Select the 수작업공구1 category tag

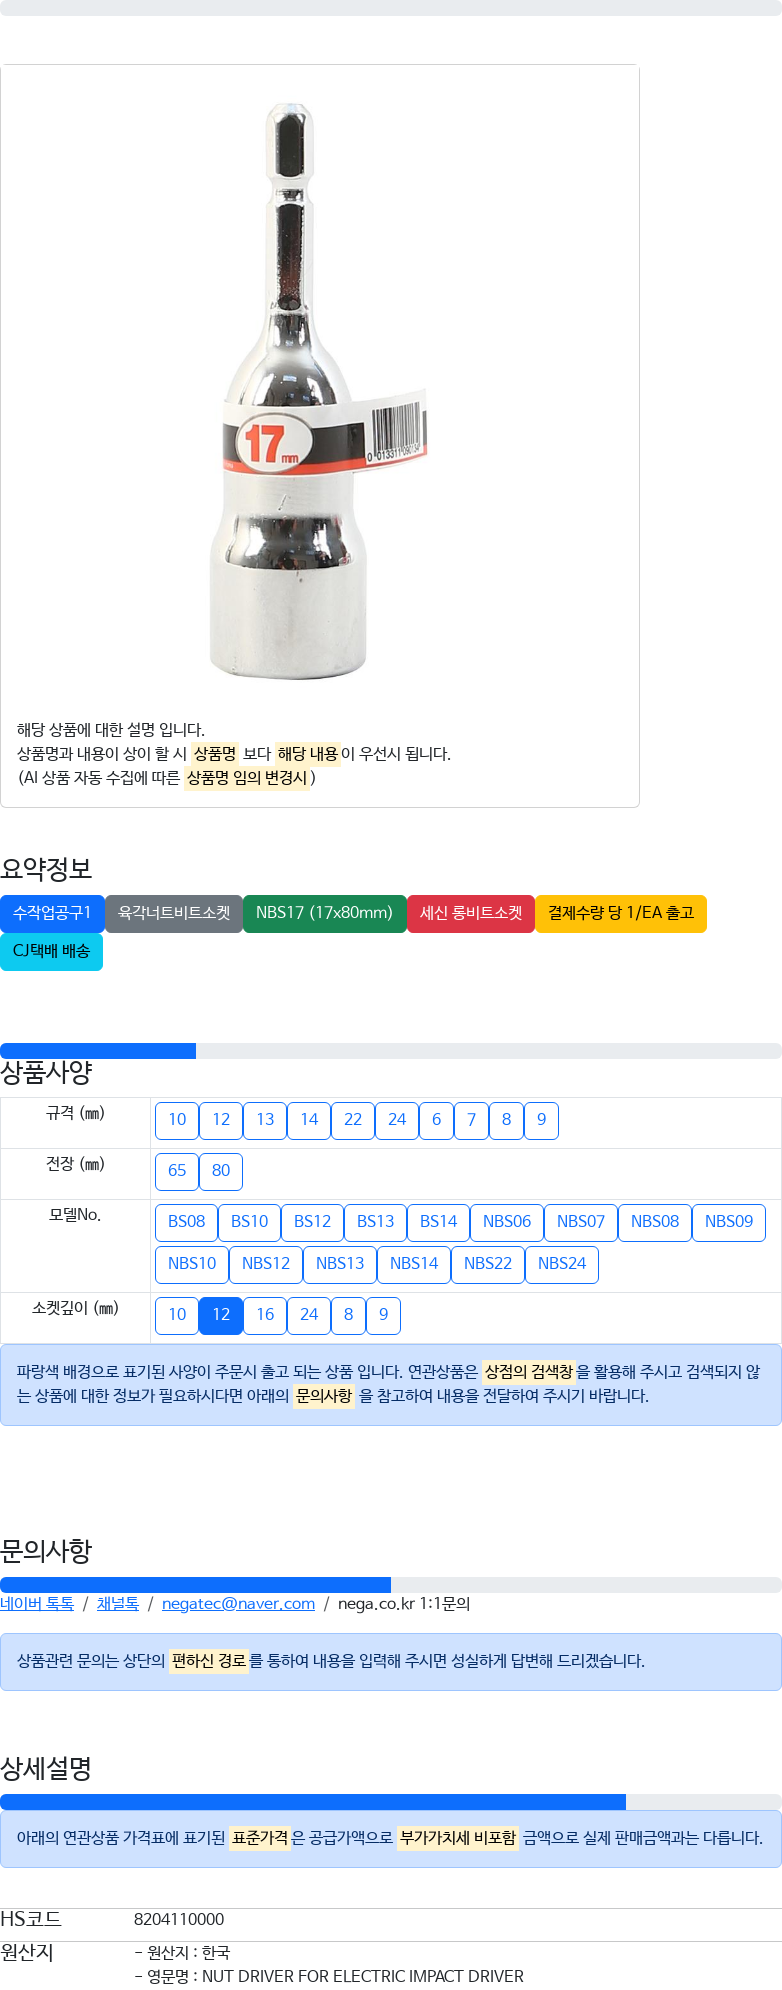point(52,914)
